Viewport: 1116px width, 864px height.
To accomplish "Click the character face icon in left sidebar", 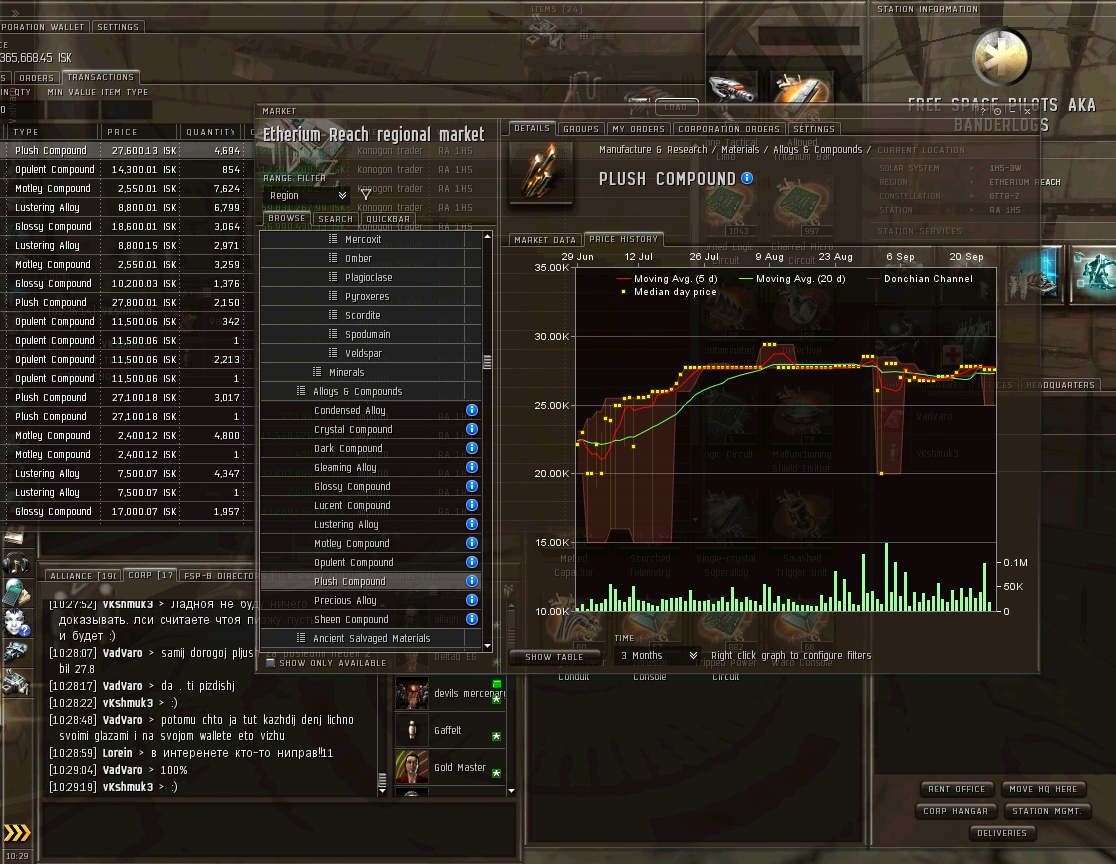I will [x=16, y=622].
